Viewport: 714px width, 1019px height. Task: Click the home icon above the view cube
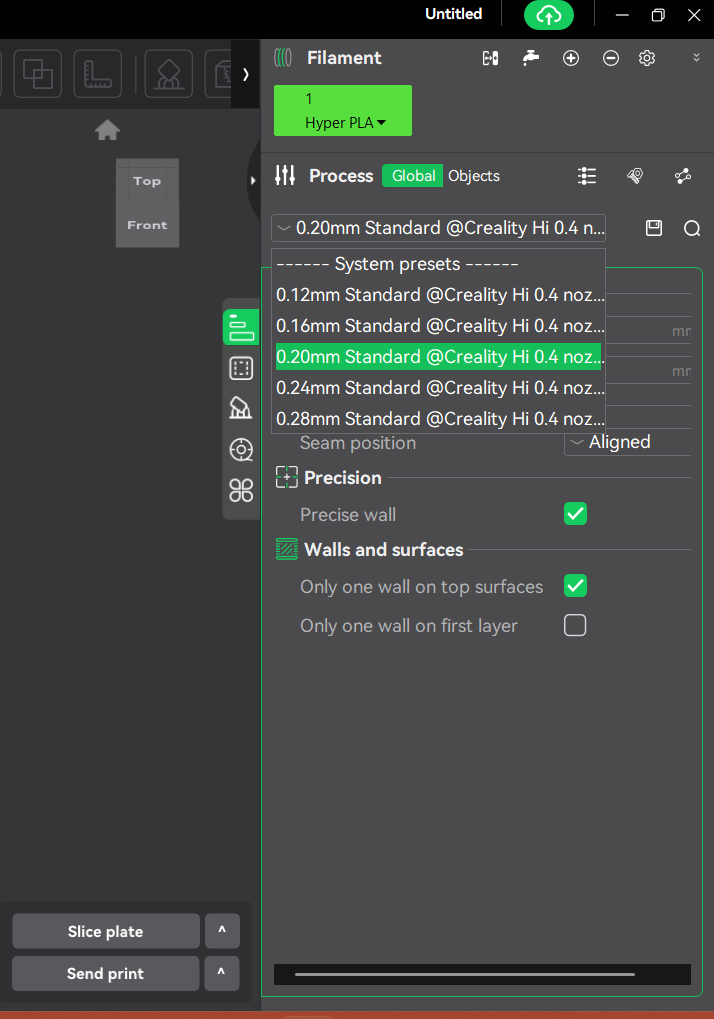[107, 130]
